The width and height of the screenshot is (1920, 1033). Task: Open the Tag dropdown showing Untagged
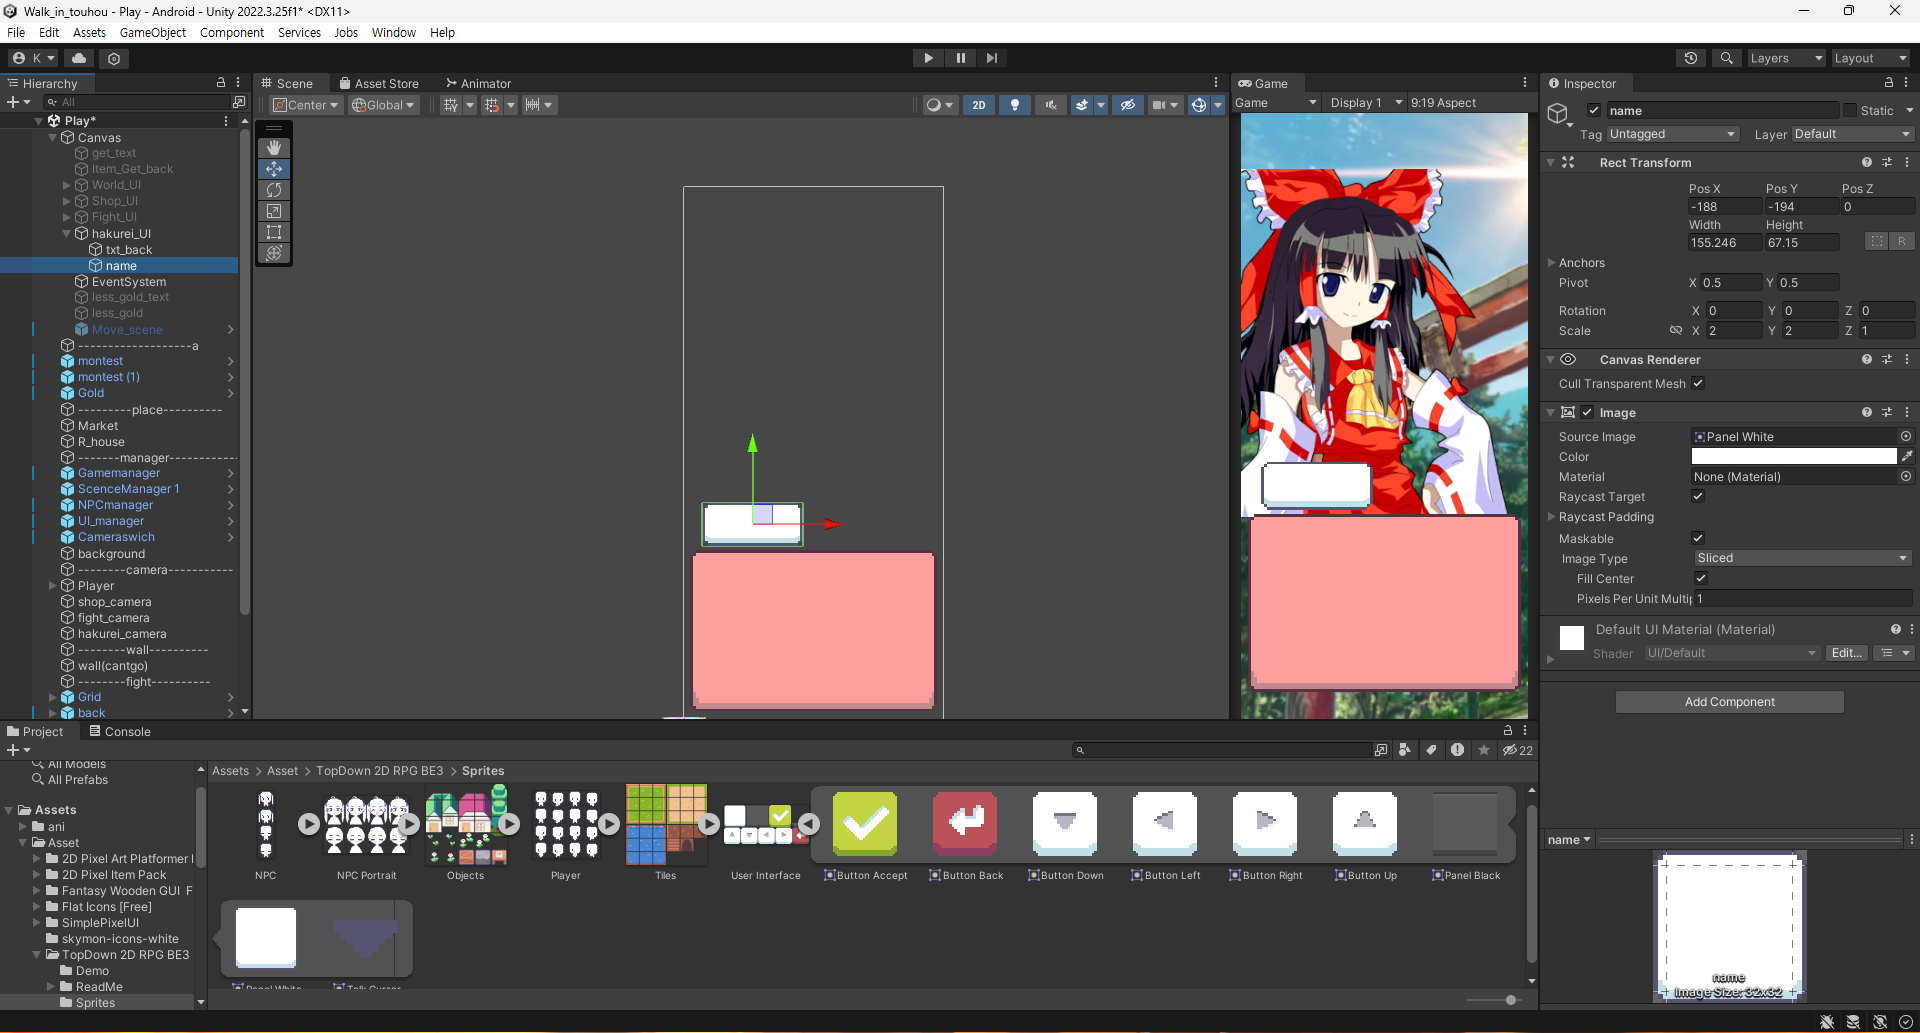pyautogui.click(x=1673, y=134)
